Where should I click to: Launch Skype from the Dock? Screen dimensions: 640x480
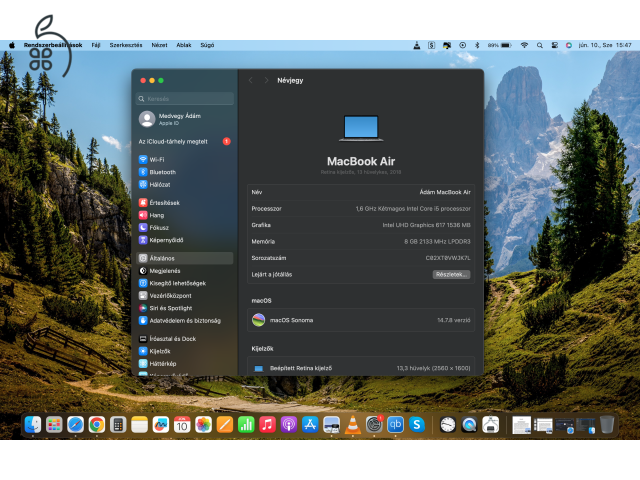point(417,425)
